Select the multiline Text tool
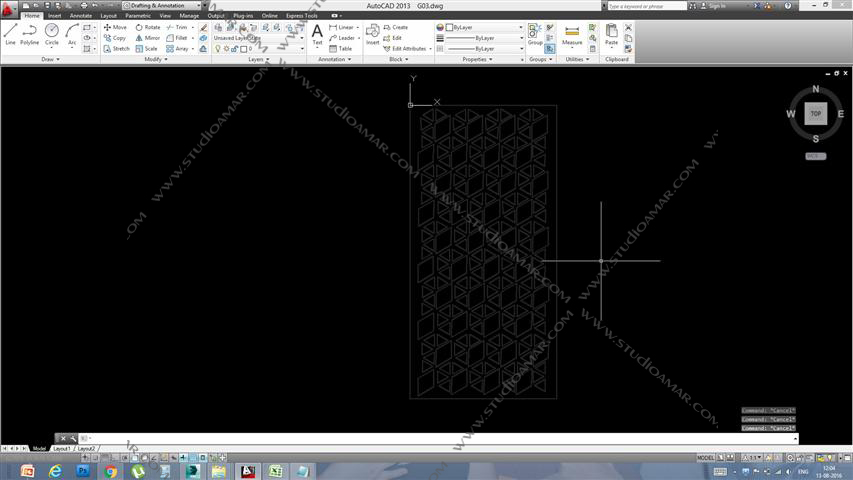This screenshot has height=480, width=853. tap(317, 34)
